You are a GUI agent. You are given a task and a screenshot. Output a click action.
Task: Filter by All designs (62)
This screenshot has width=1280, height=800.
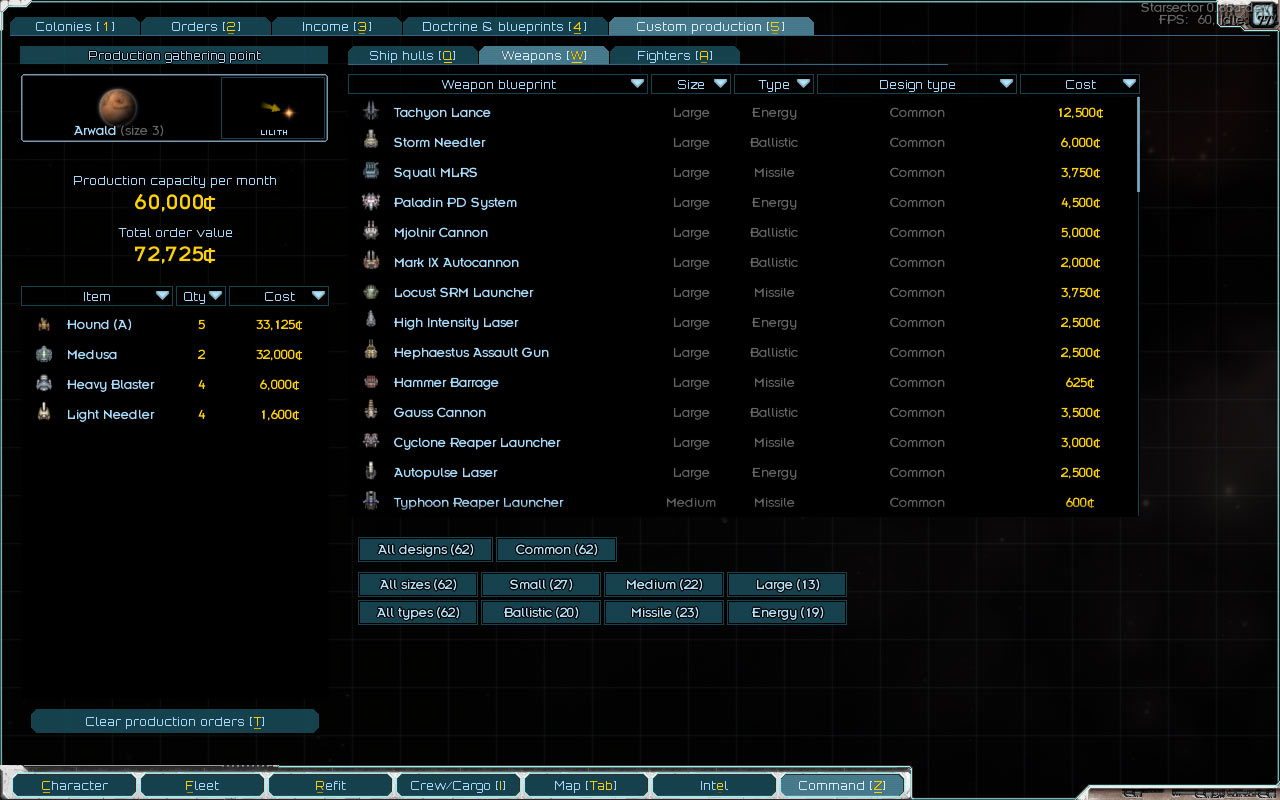coord(426,550)
